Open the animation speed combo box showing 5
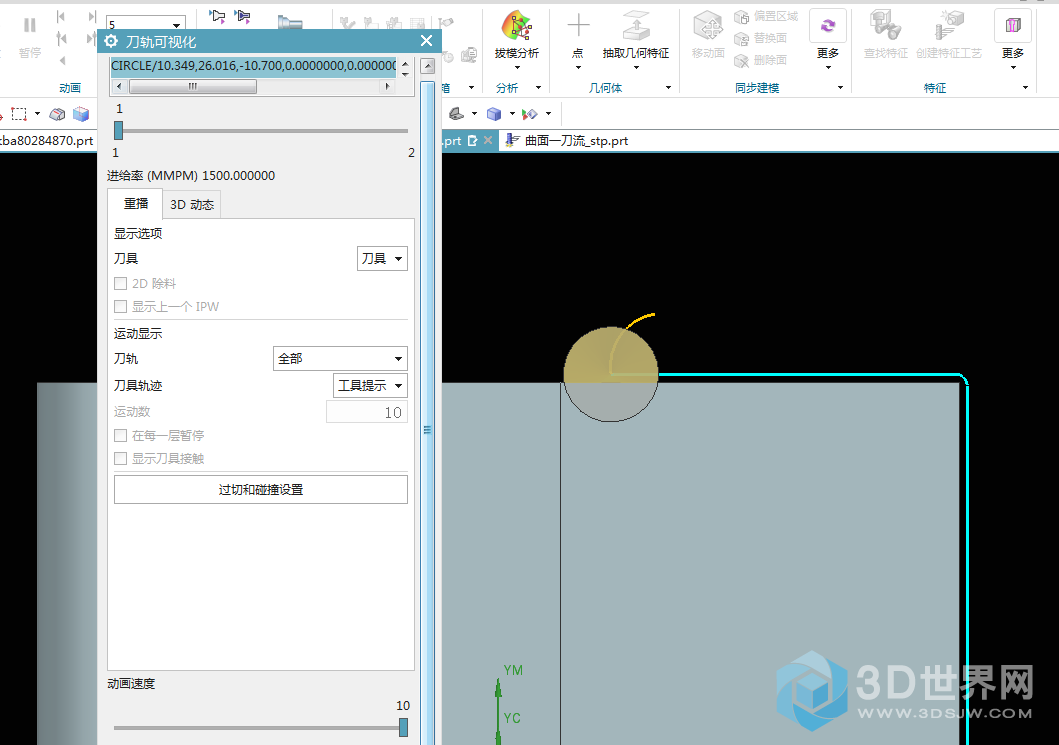Screen dimensions: 1059x745 coord(145,24)
